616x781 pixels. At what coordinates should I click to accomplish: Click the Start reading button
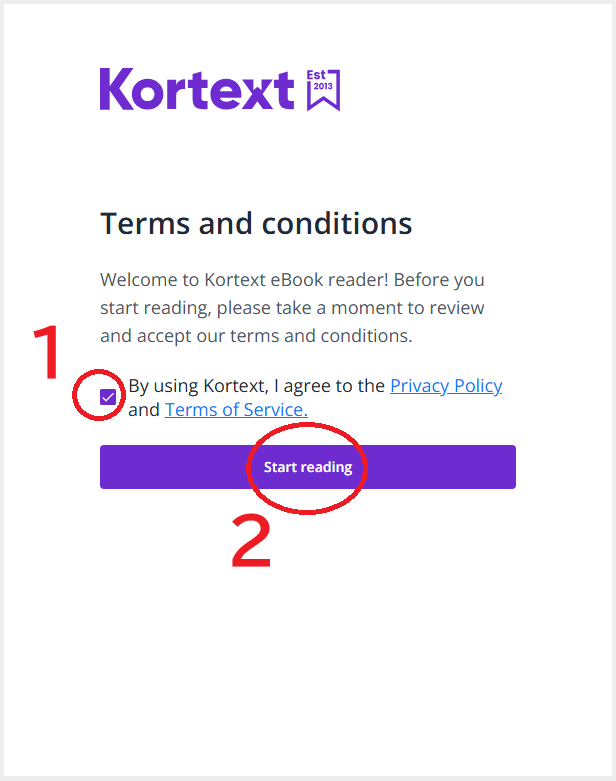(x=308, y=467)
